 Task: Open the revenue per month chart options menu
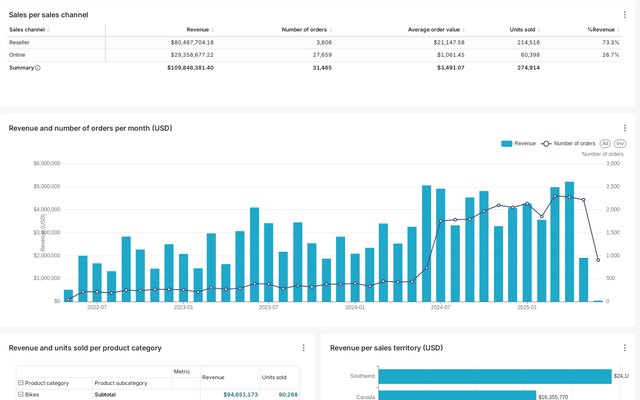coord(624,128)
